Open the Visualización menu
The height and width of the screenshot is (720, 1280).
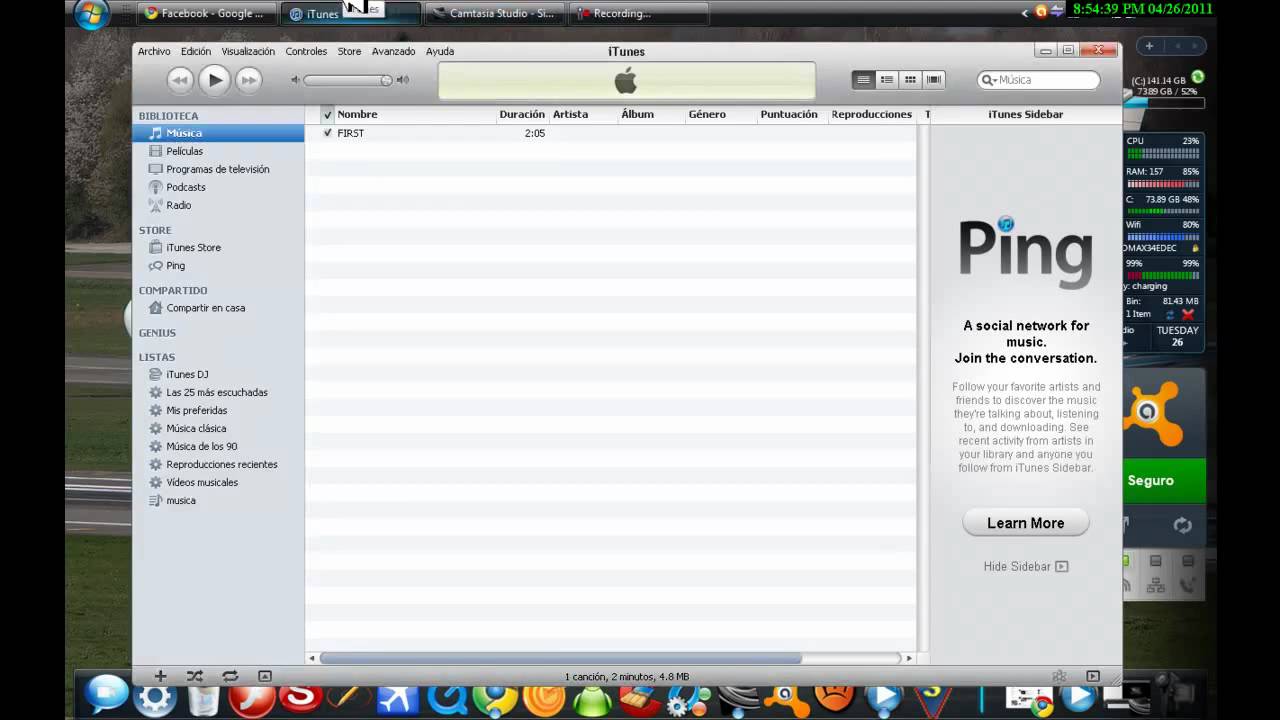click(248, 51)
